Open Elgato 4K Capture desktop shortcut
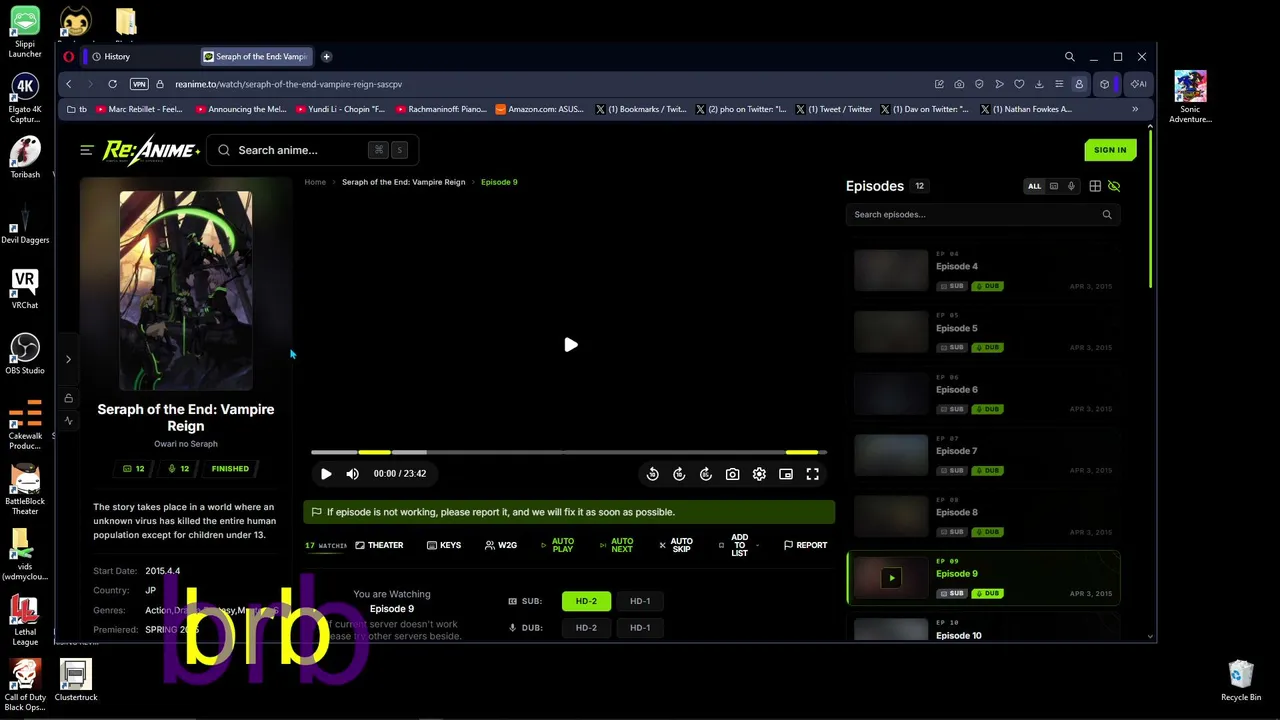Viewport: 1280px width, 720px height. (25, 98)
